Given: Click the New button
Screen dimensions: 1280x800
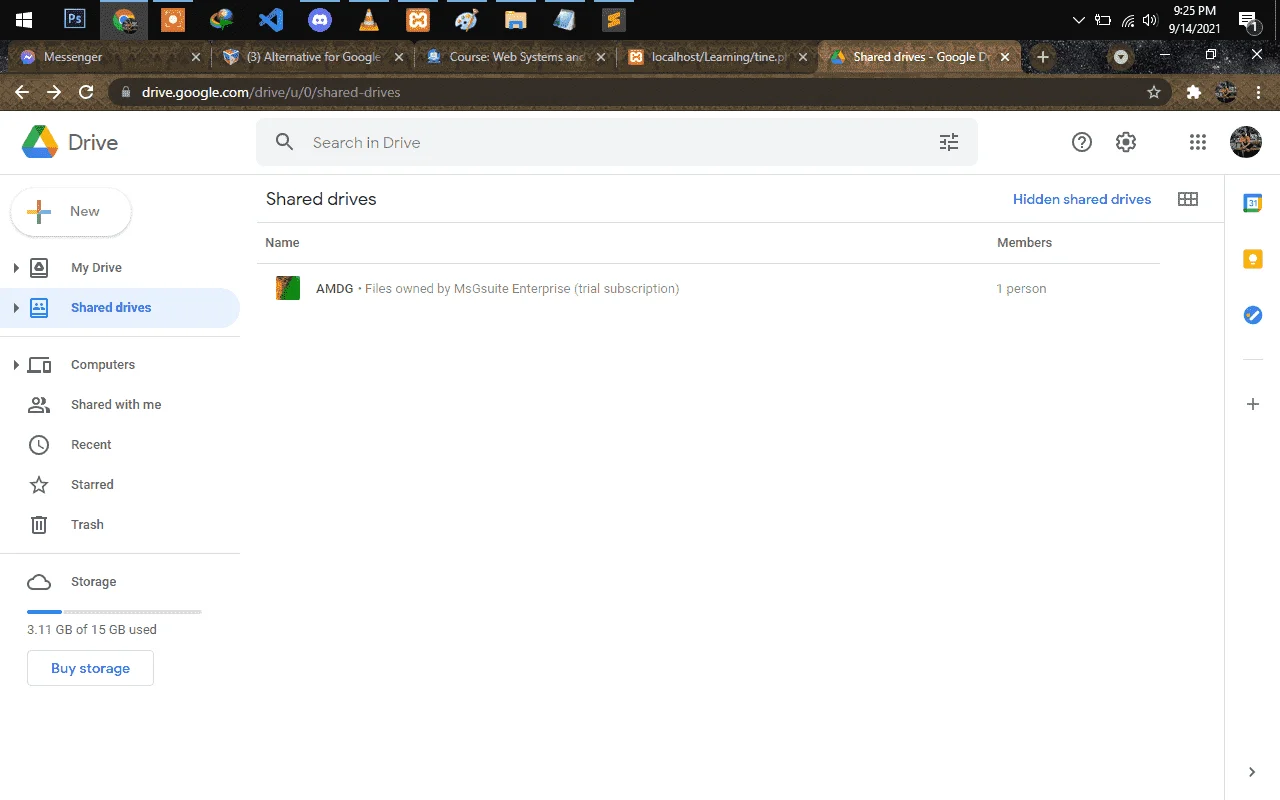Looking at the screenshot, I should [70, 212].
